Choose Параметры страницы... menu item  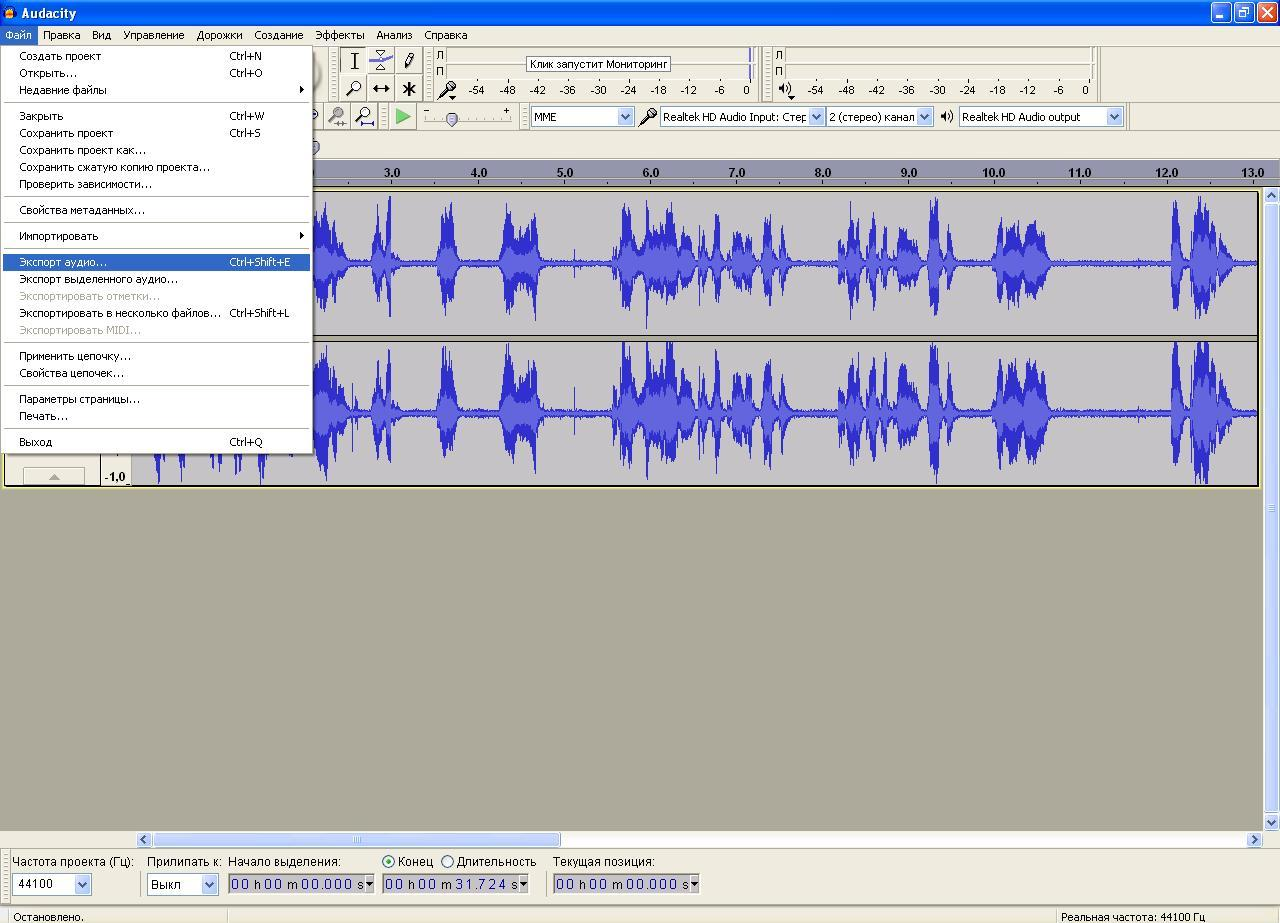pos(156,399)
